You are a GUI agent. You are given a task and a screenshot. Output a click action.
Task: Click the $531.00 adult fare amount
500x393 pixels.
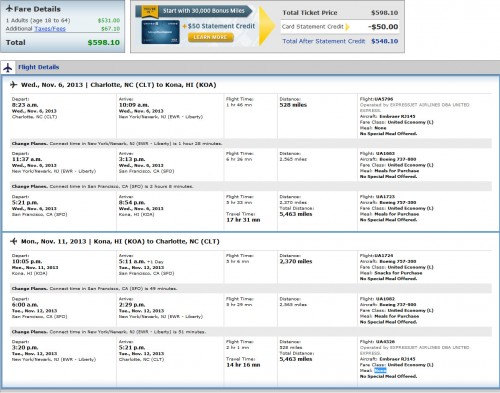point(109,20)
